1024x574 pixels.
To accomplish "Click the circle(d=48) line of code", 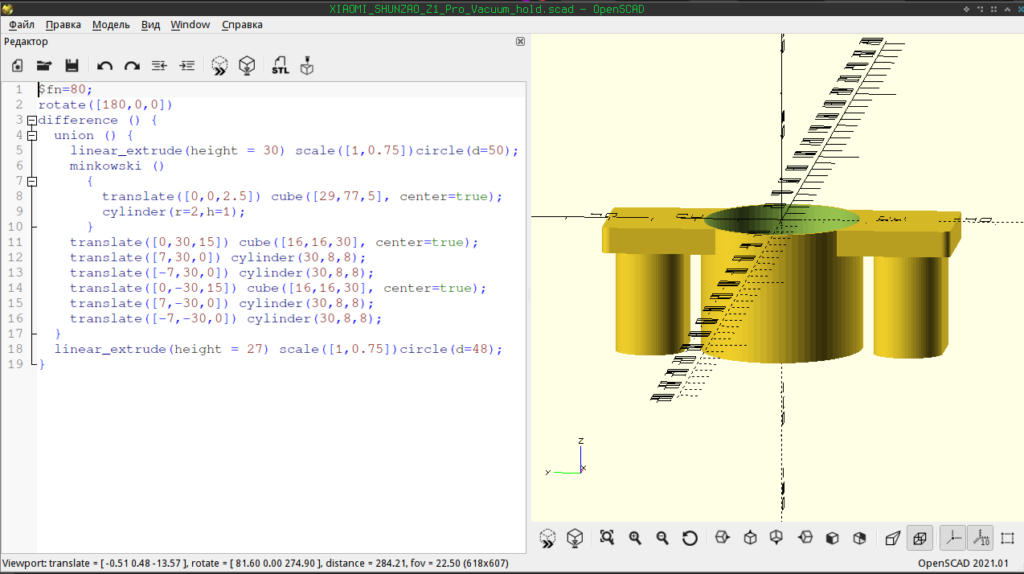I will (278, 349).
